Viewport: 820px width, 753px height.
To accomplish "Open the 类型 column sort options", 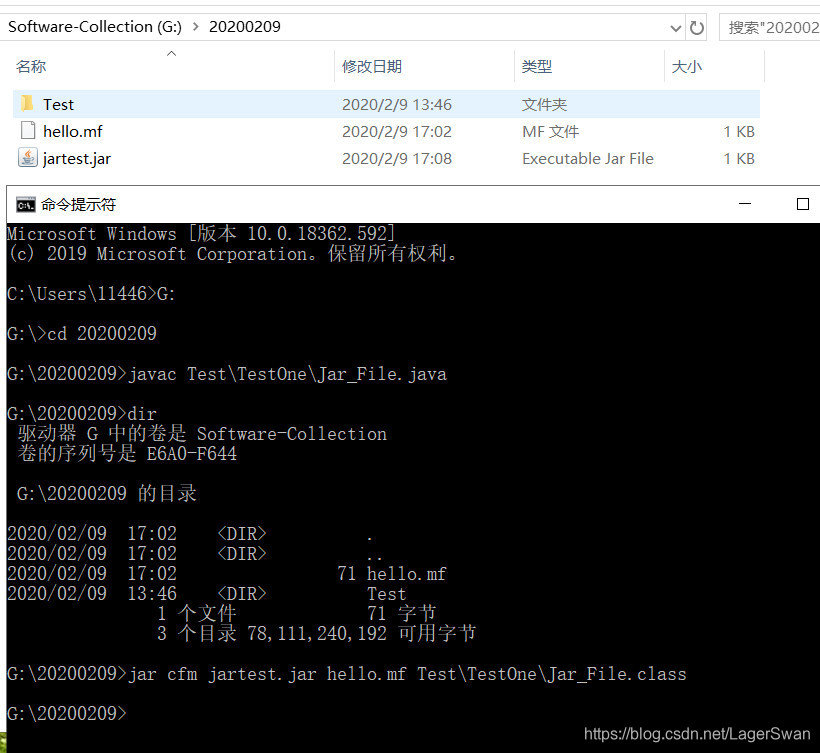I will [536, 66].
